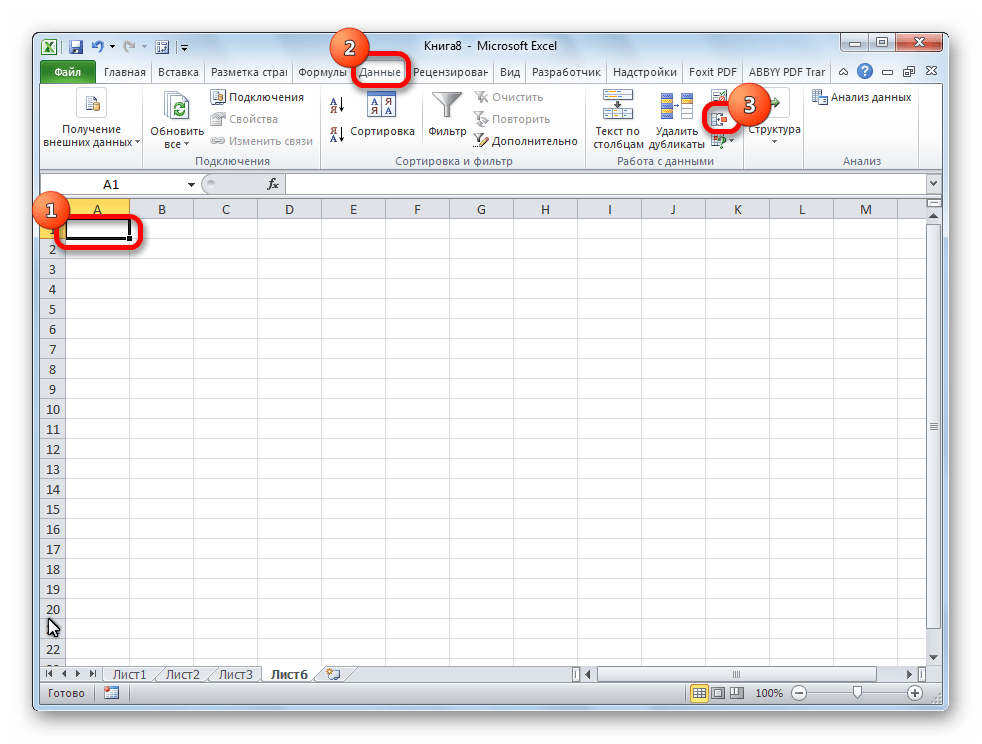Select column D header
The image size is (982, 744).
tap(289, 210)
